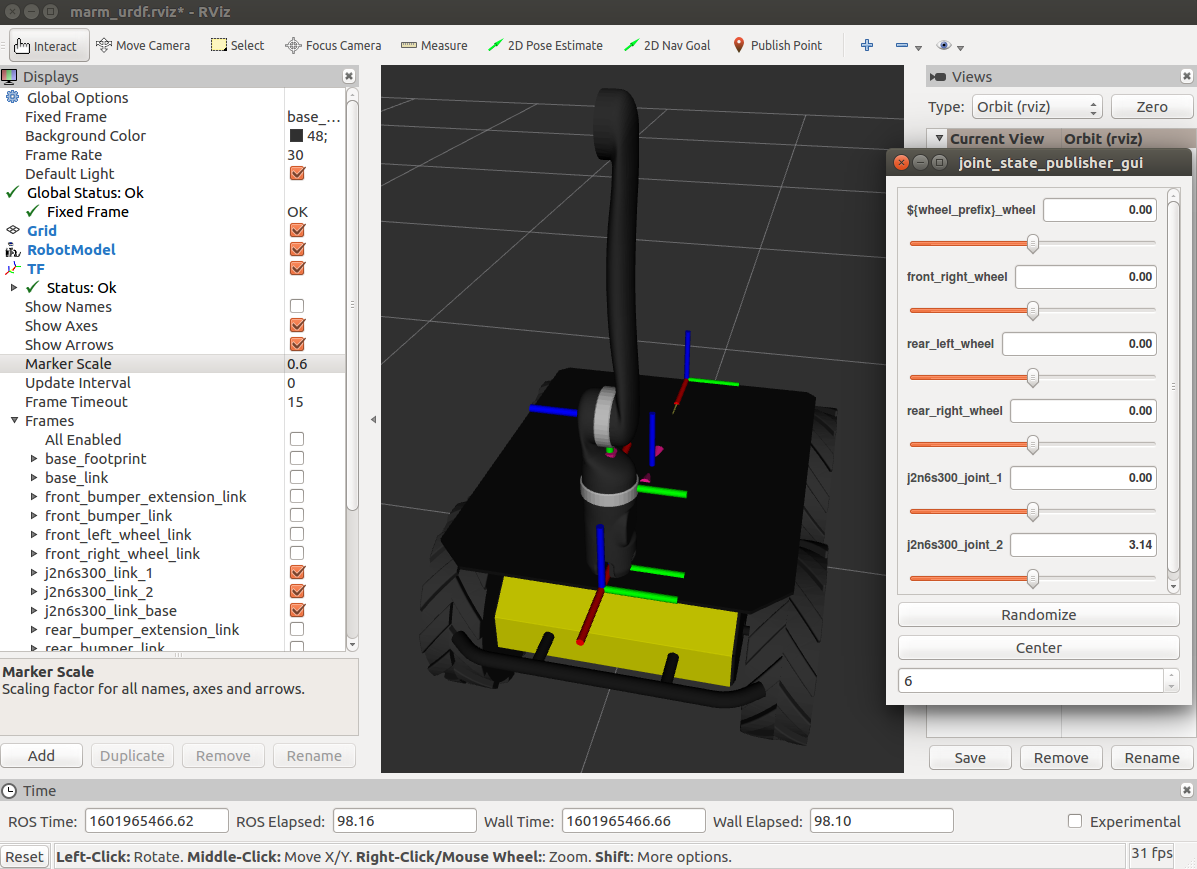Expand the front_bumper_link frame
This screenshot has width=1197, height=869.
click(x=34, y=516)
